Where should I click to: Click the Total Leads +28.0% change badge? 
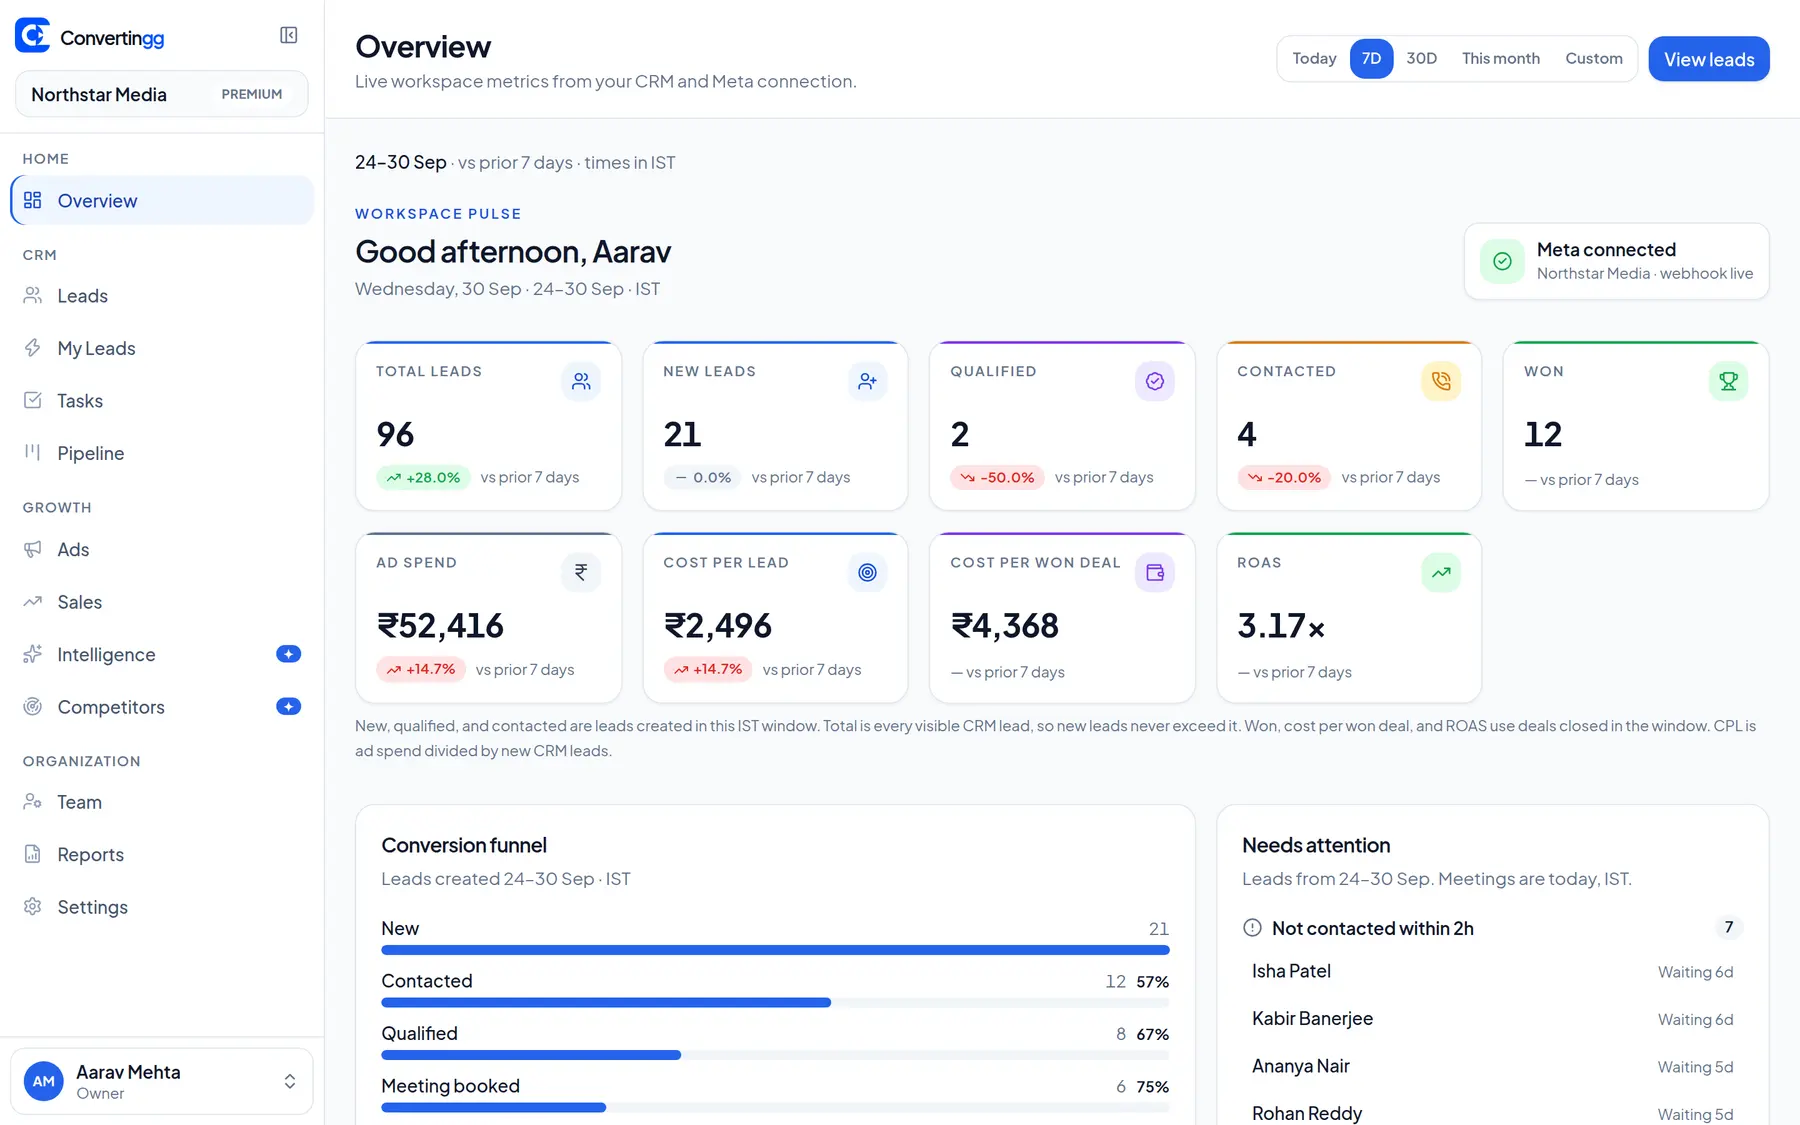click(x=423, y=477)
